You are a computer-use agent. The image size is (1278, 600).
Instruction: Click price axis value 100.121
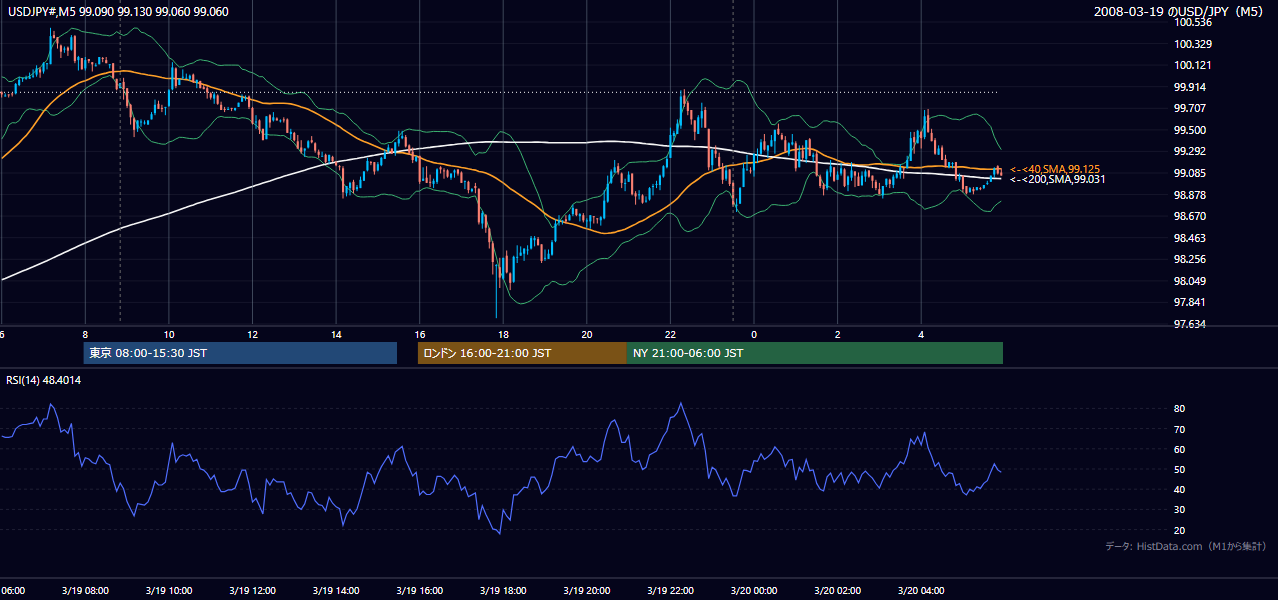[1193, 66]
